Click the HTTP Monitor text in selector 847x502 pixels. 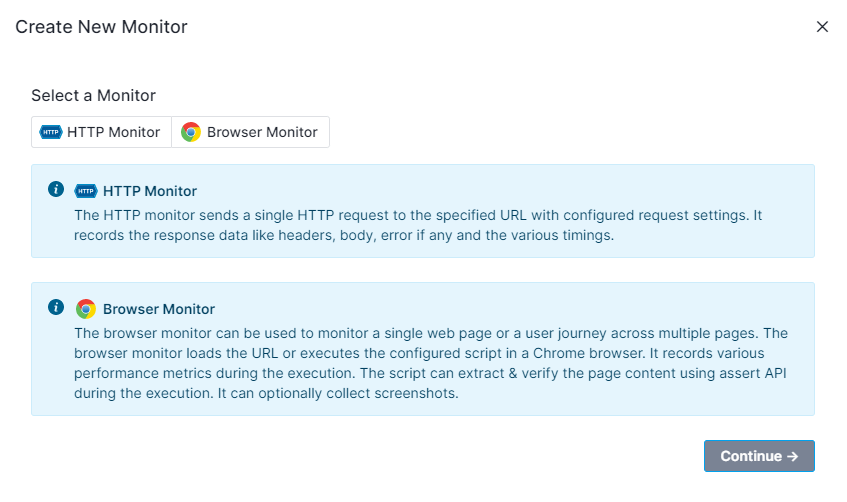point(113,132)
